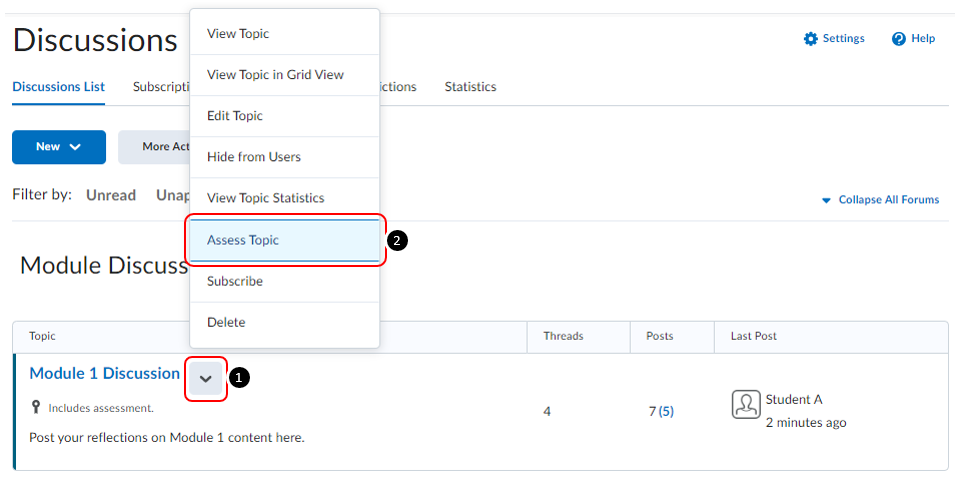Click Student A's profile avatar icon

(746, 405)
